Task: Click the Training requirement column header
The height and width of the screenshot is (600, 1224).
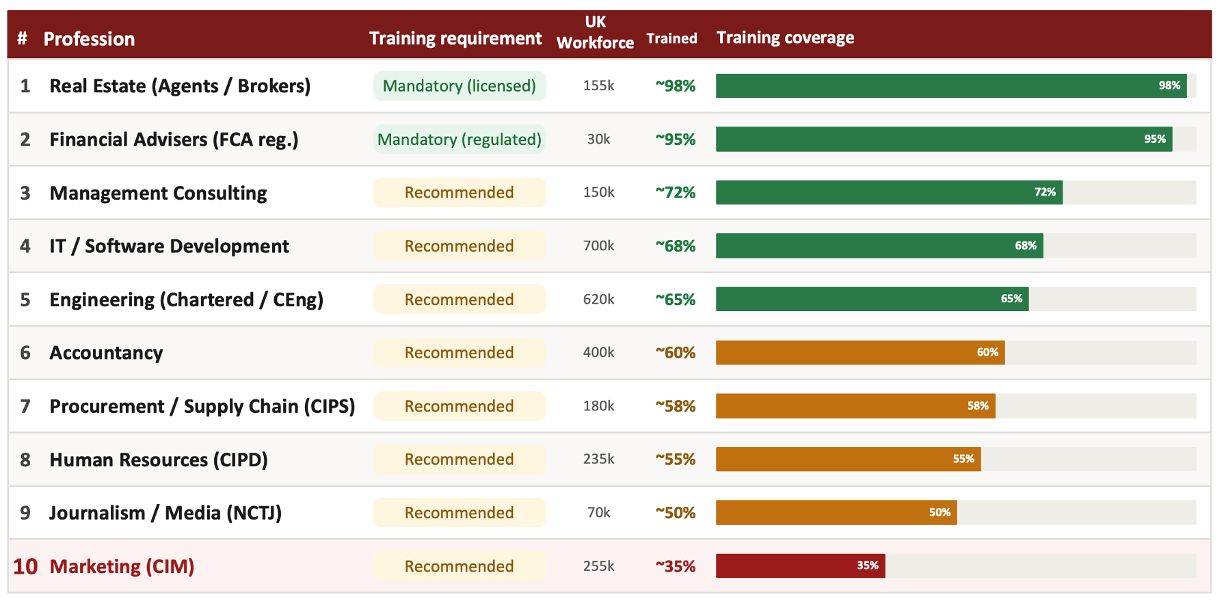Action: click(455, 38)
